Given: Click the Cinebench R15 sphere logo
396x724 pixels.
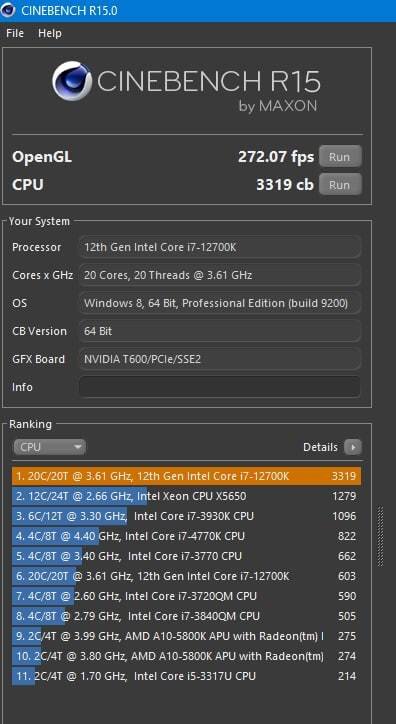Looking at the screenshot, I should point(72,81).
